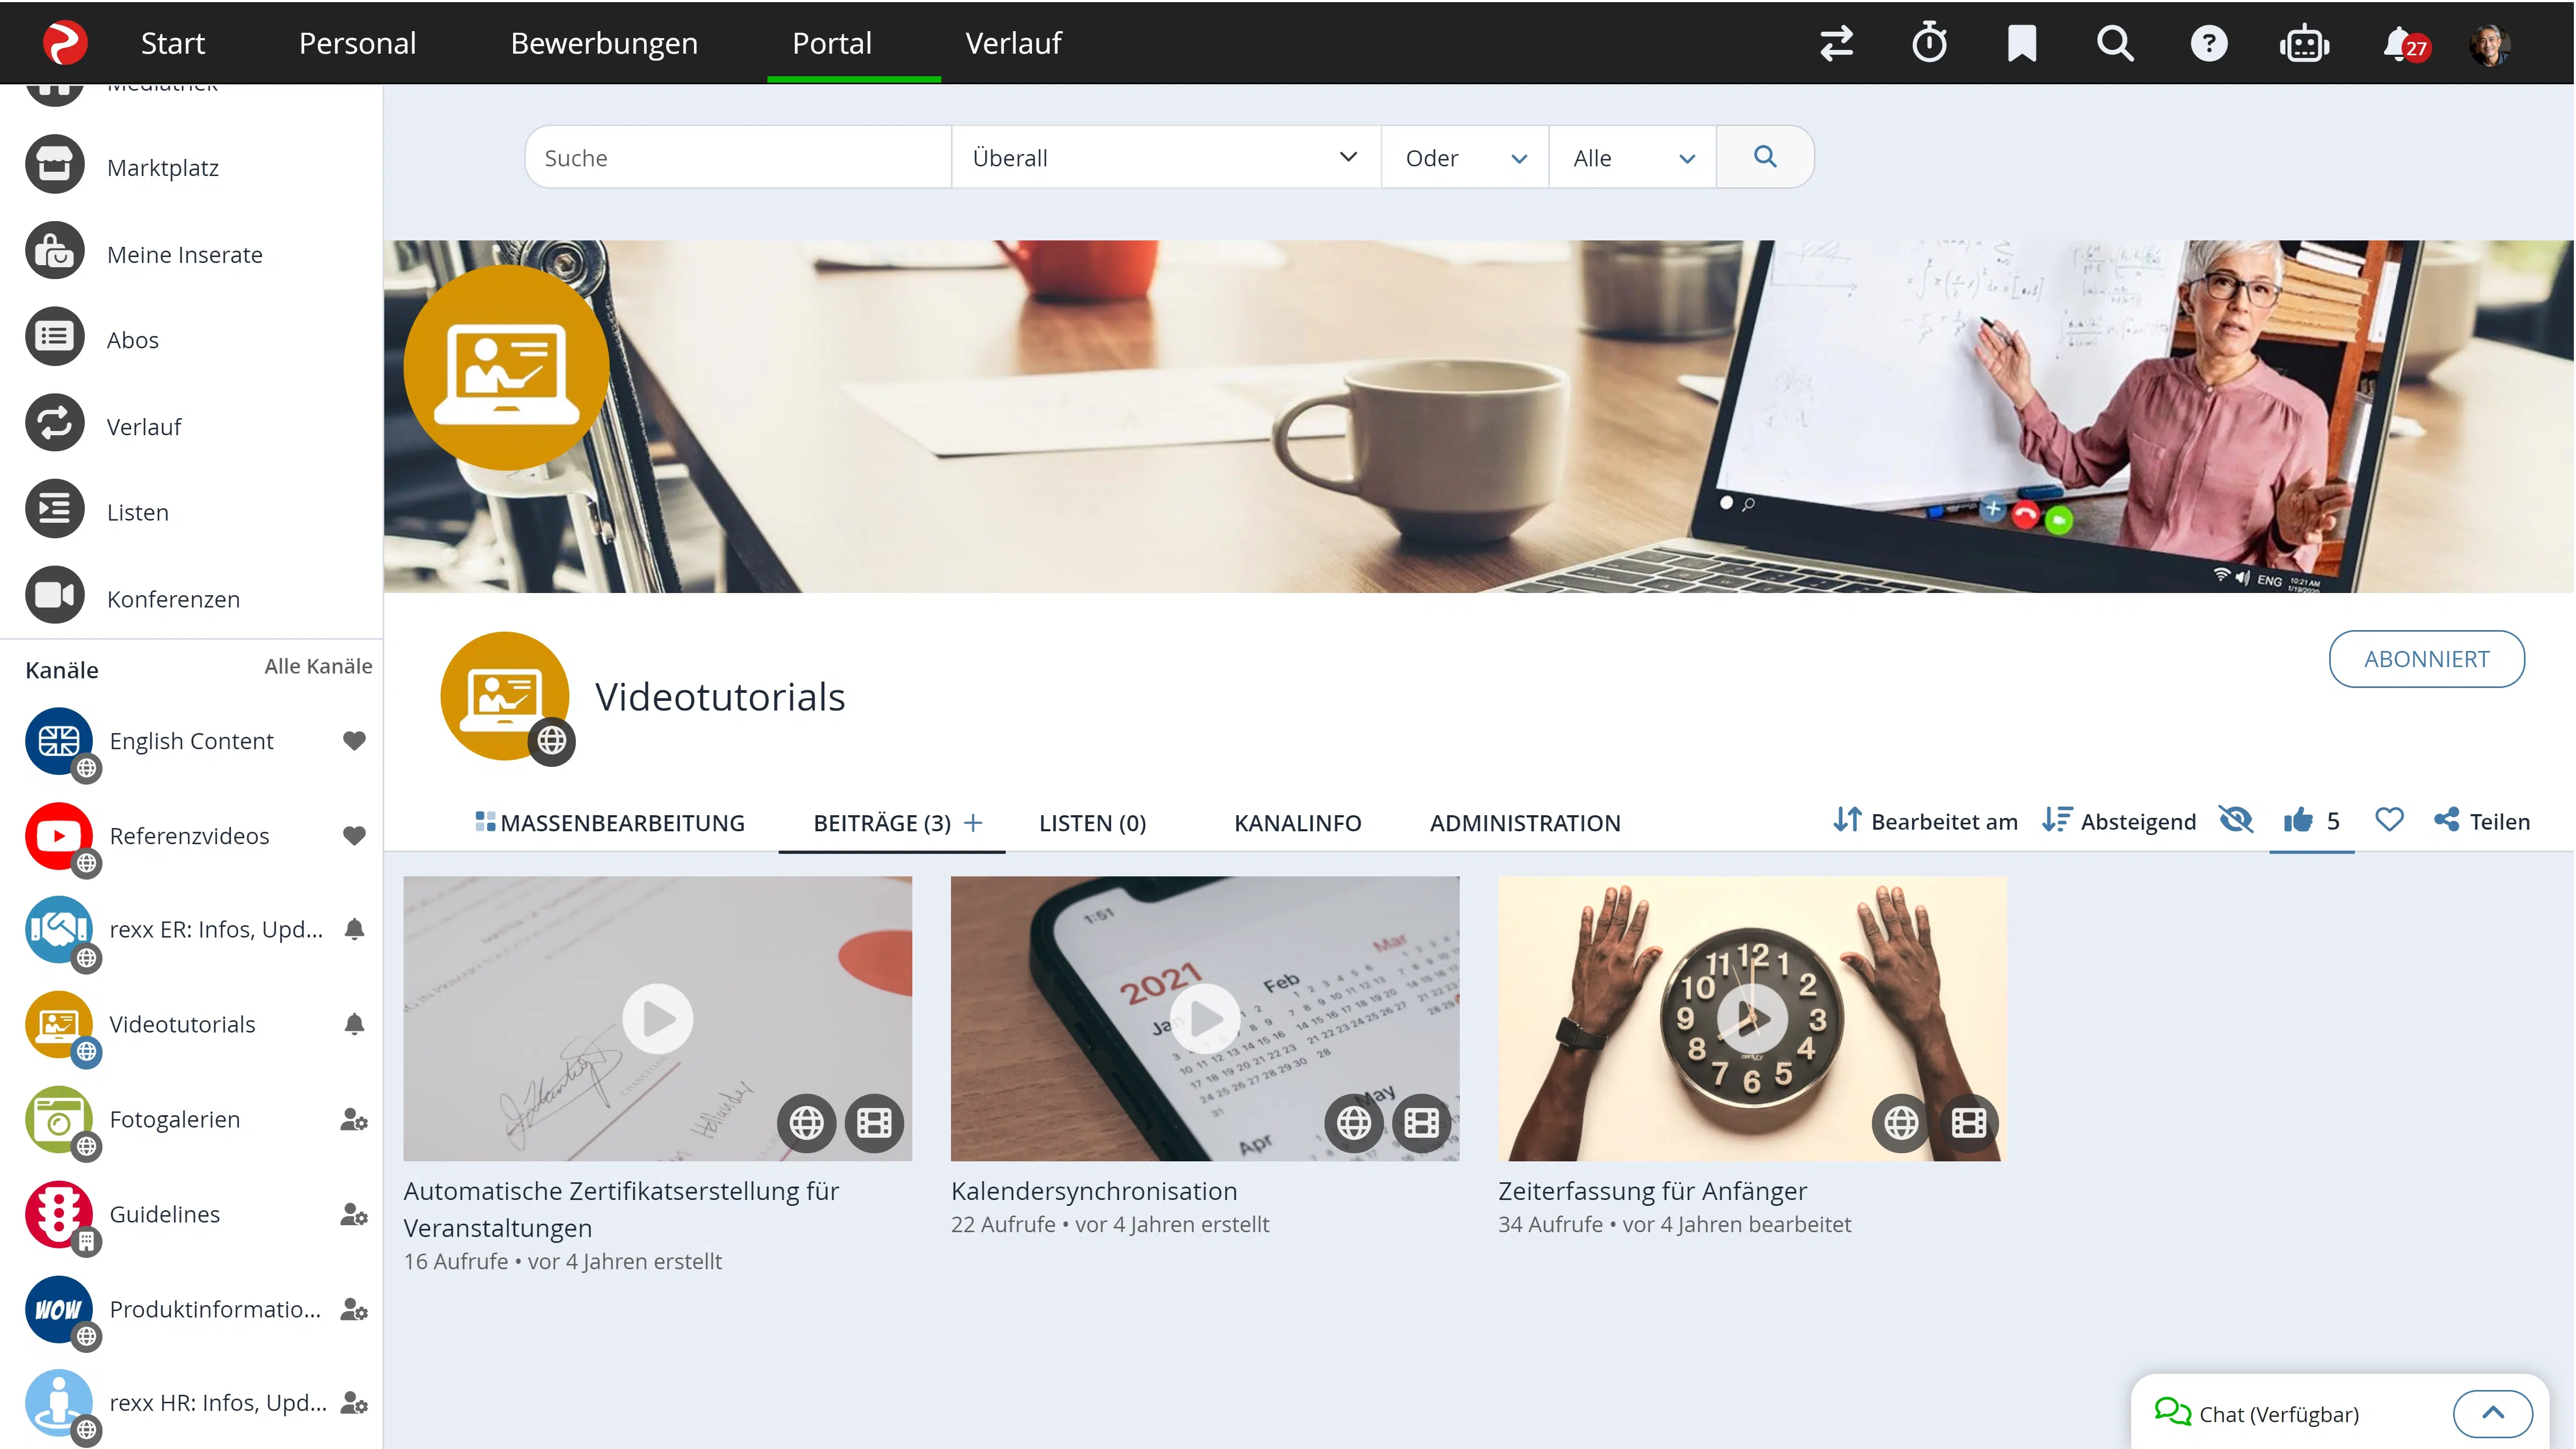Toggle the crossed-eye visibility icon
The height and width of the screenshot is (1449, 2576).
2236,820
